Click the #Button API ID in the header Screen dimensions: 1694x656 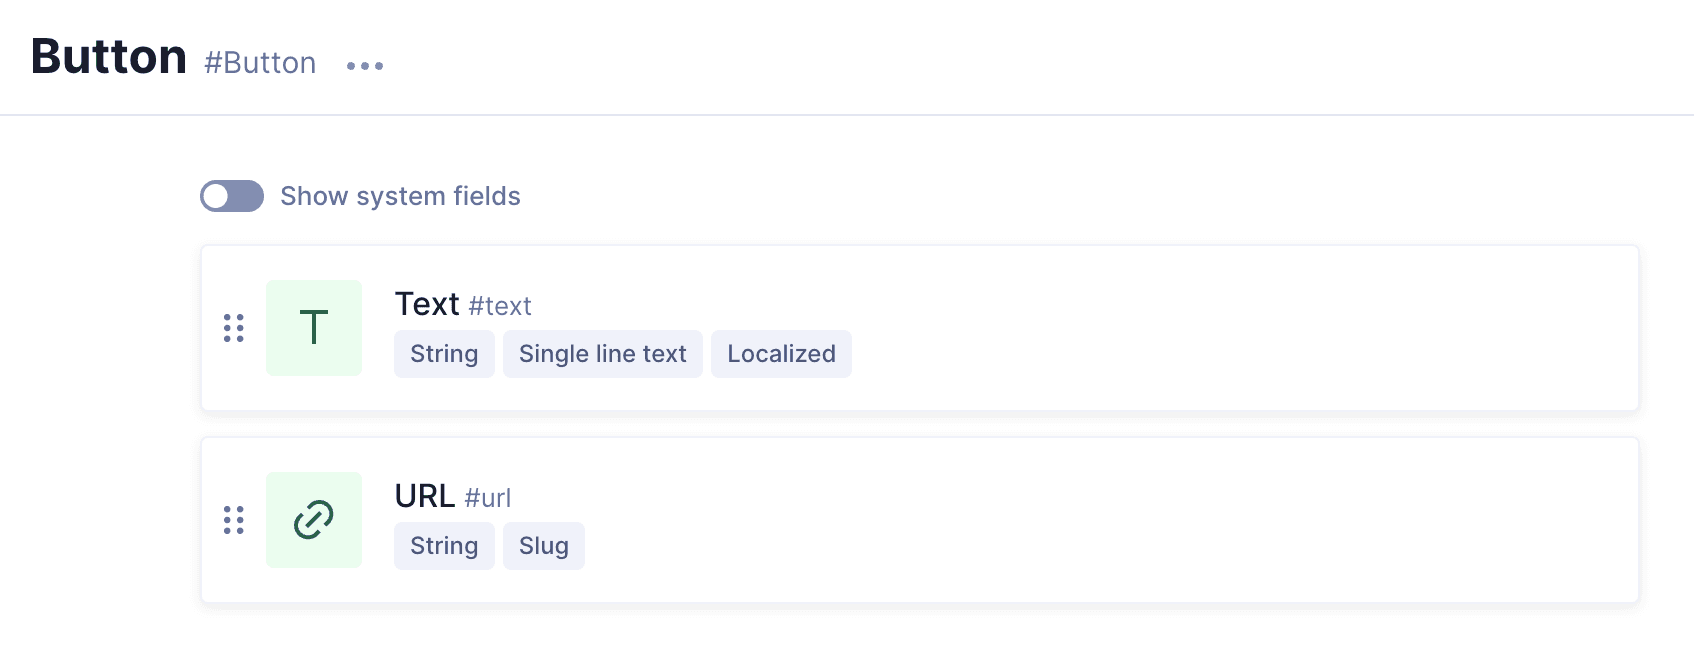[x=260, y=63]
